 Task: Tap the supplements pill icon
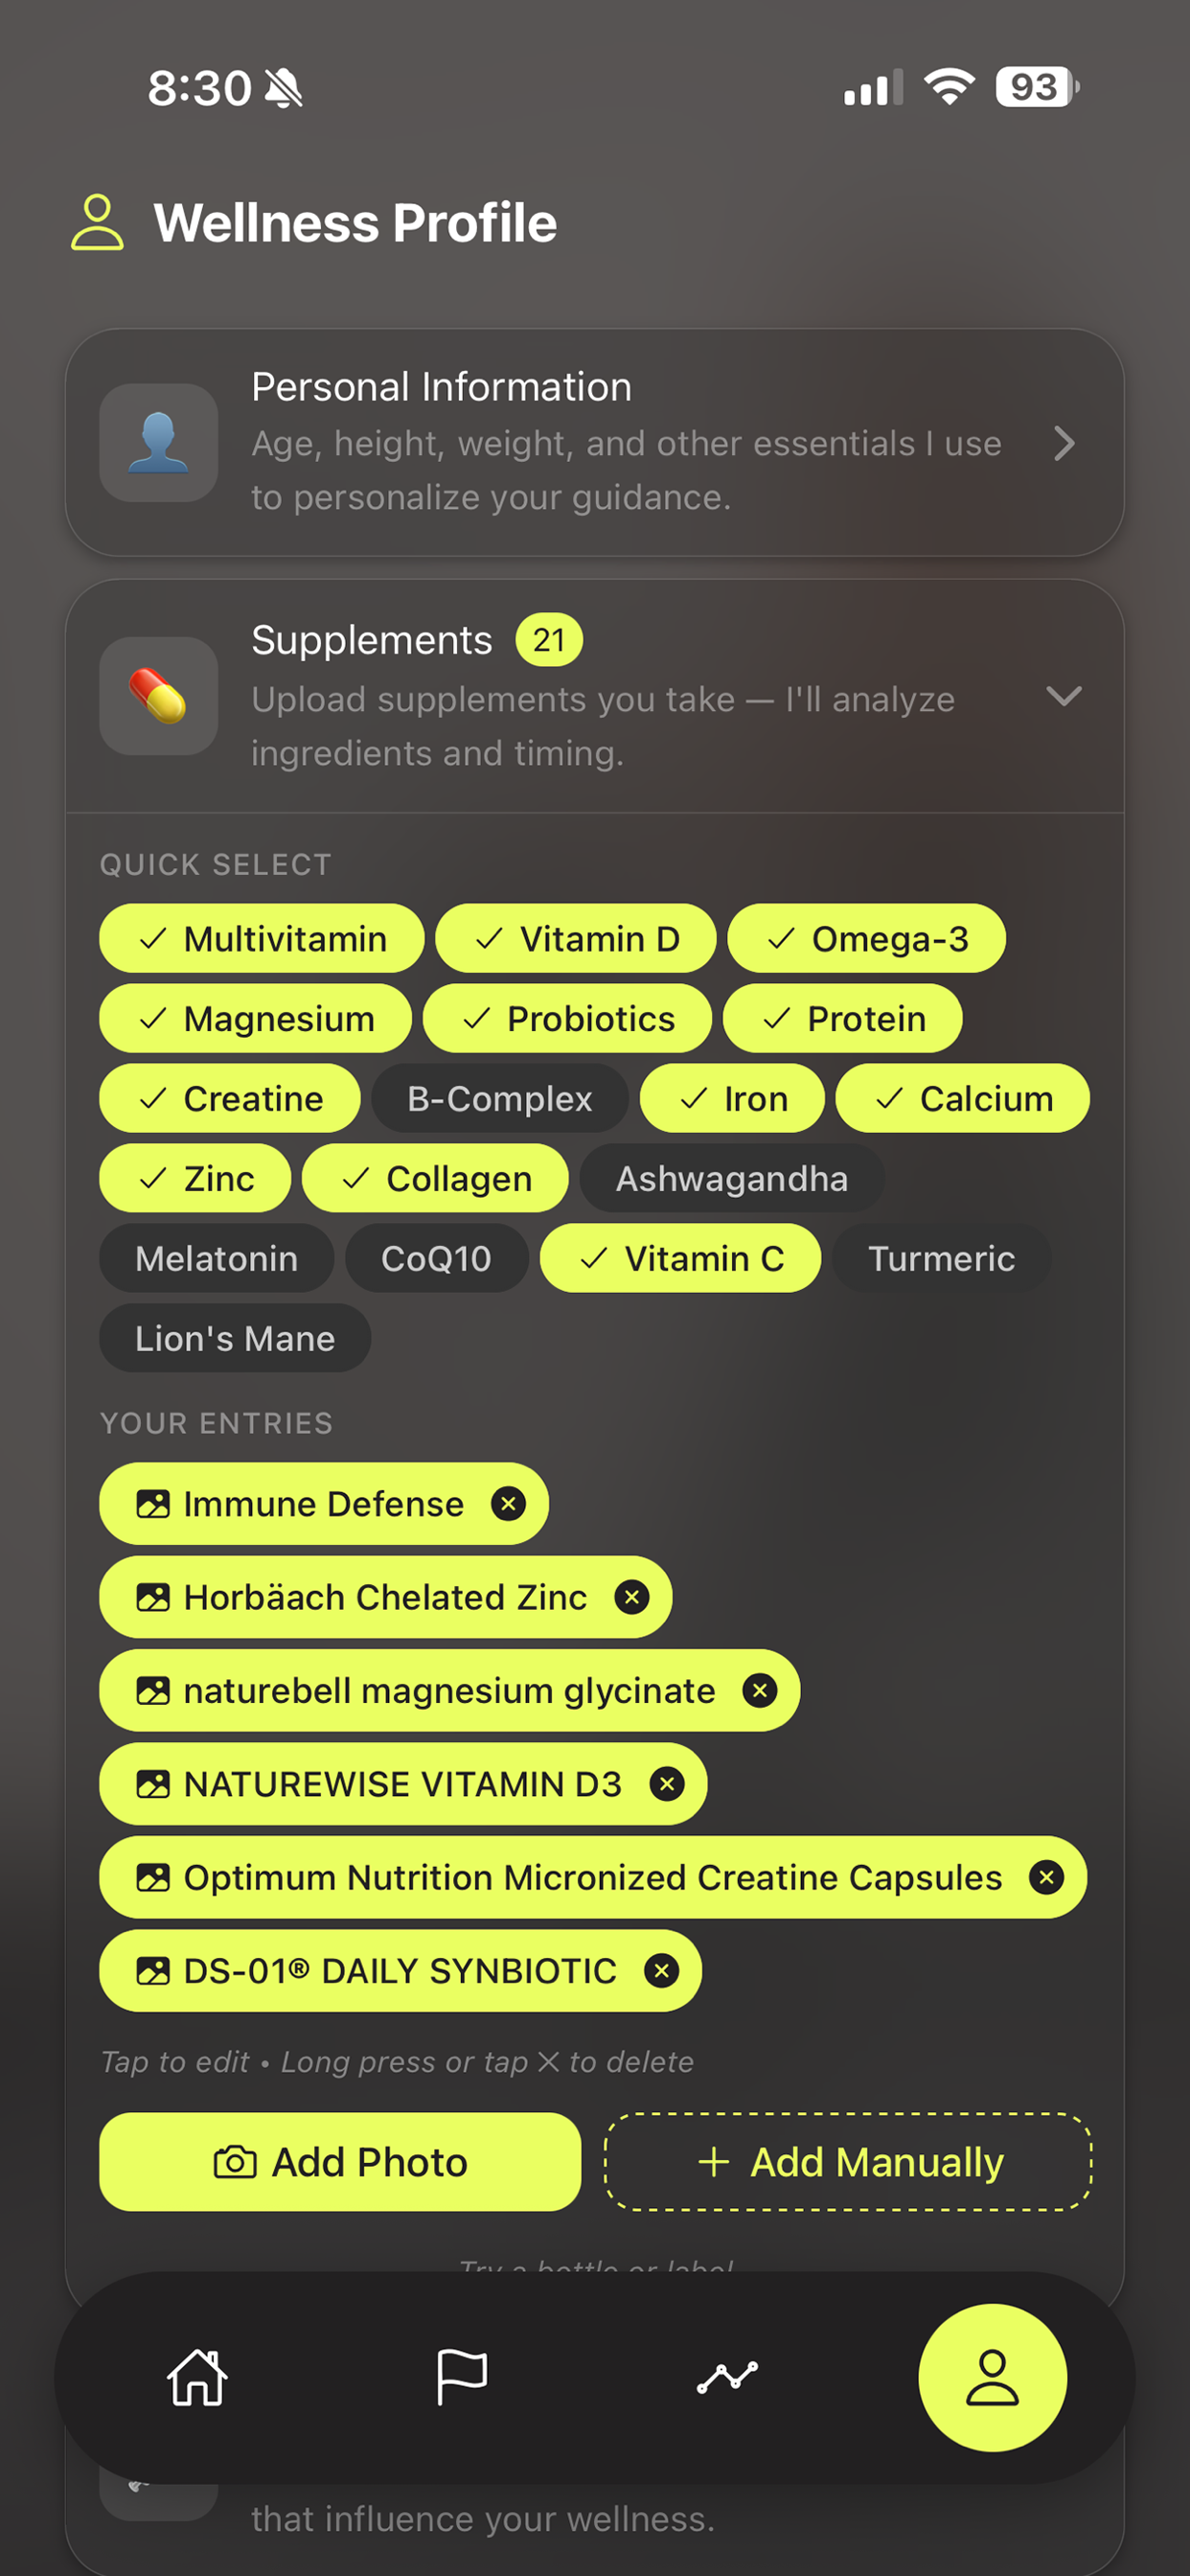158,696
